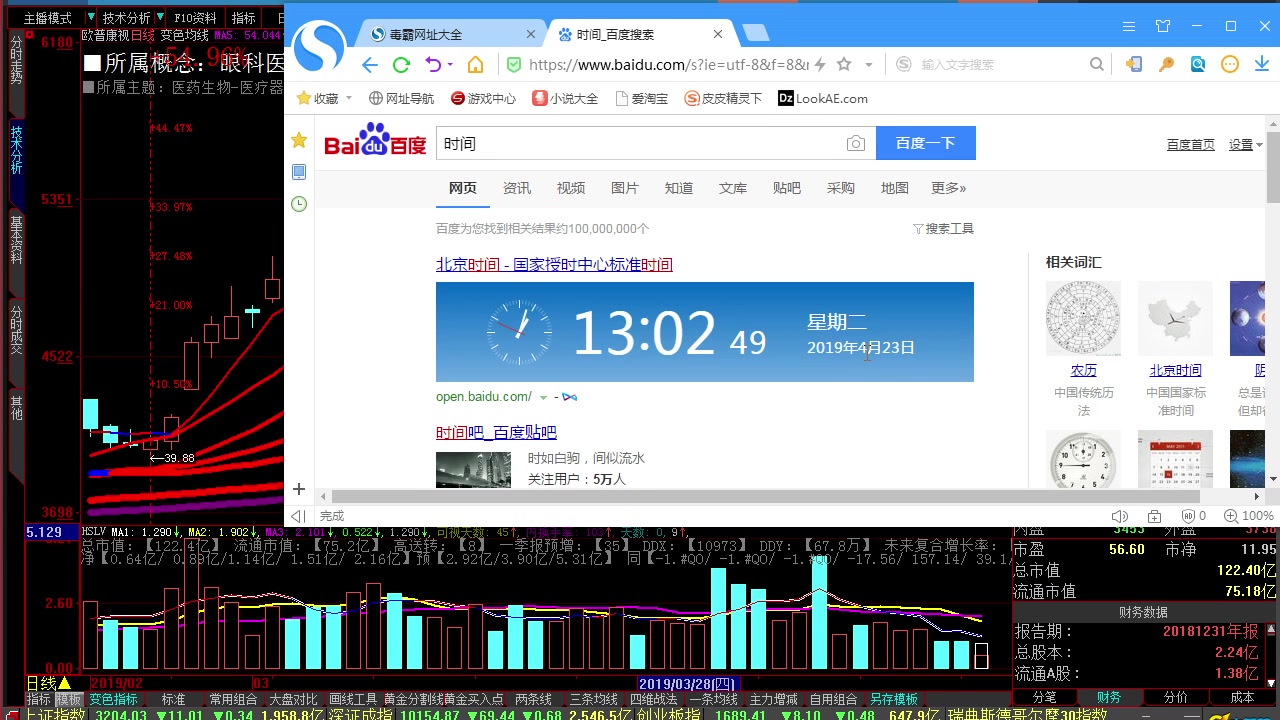
Task: Open the 主播模式 menu in the stock app
Action: pyautogui.click(x=47, y=18)
